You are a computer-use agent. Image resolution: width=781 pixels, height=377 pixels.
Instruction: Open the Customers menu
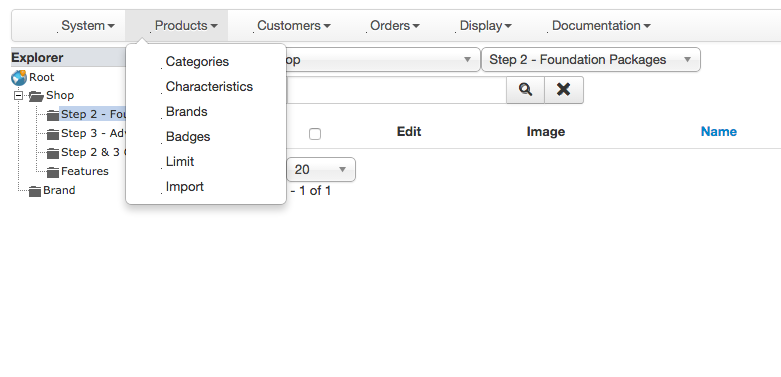[293, 25]
